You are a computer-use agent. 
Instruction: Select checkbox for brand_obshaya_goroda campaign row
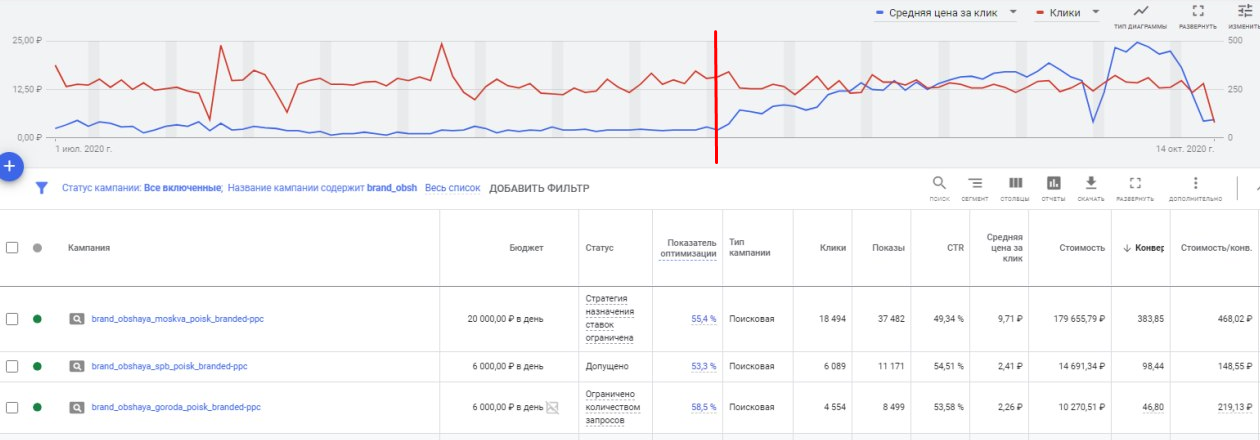pyautogui.click(x=13, y=407)
